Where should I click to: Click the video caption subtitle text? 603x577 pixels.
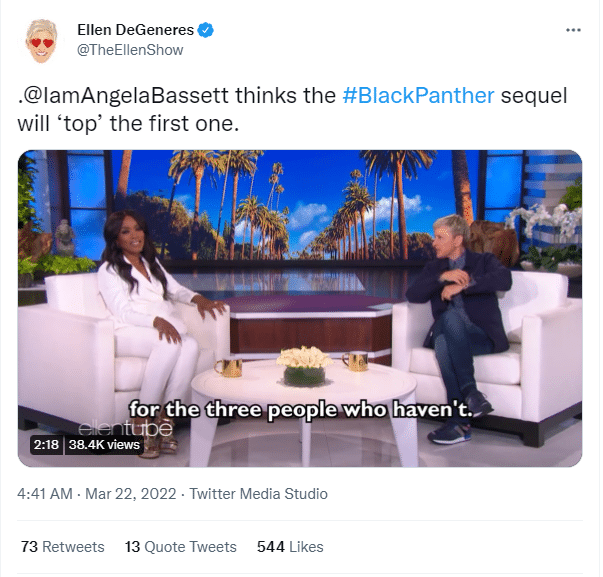[301, 409]
